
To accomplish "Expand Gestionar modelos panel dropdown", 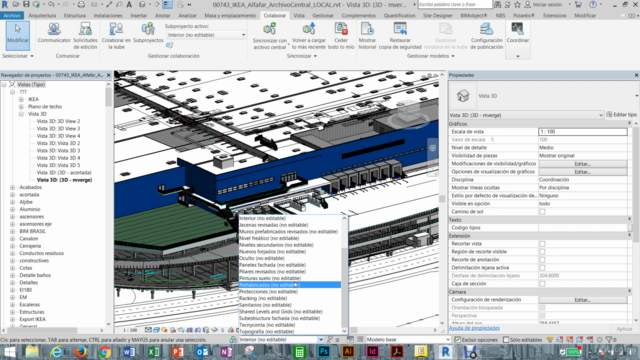I will (431, 56).
